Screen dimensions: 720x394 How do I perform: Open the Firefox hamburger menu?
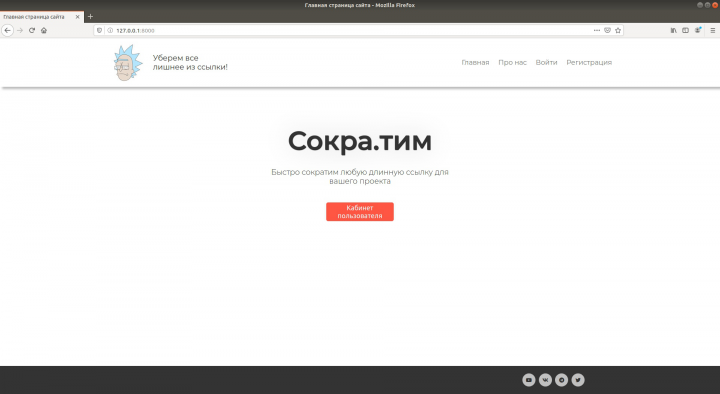tap(713, 30)
